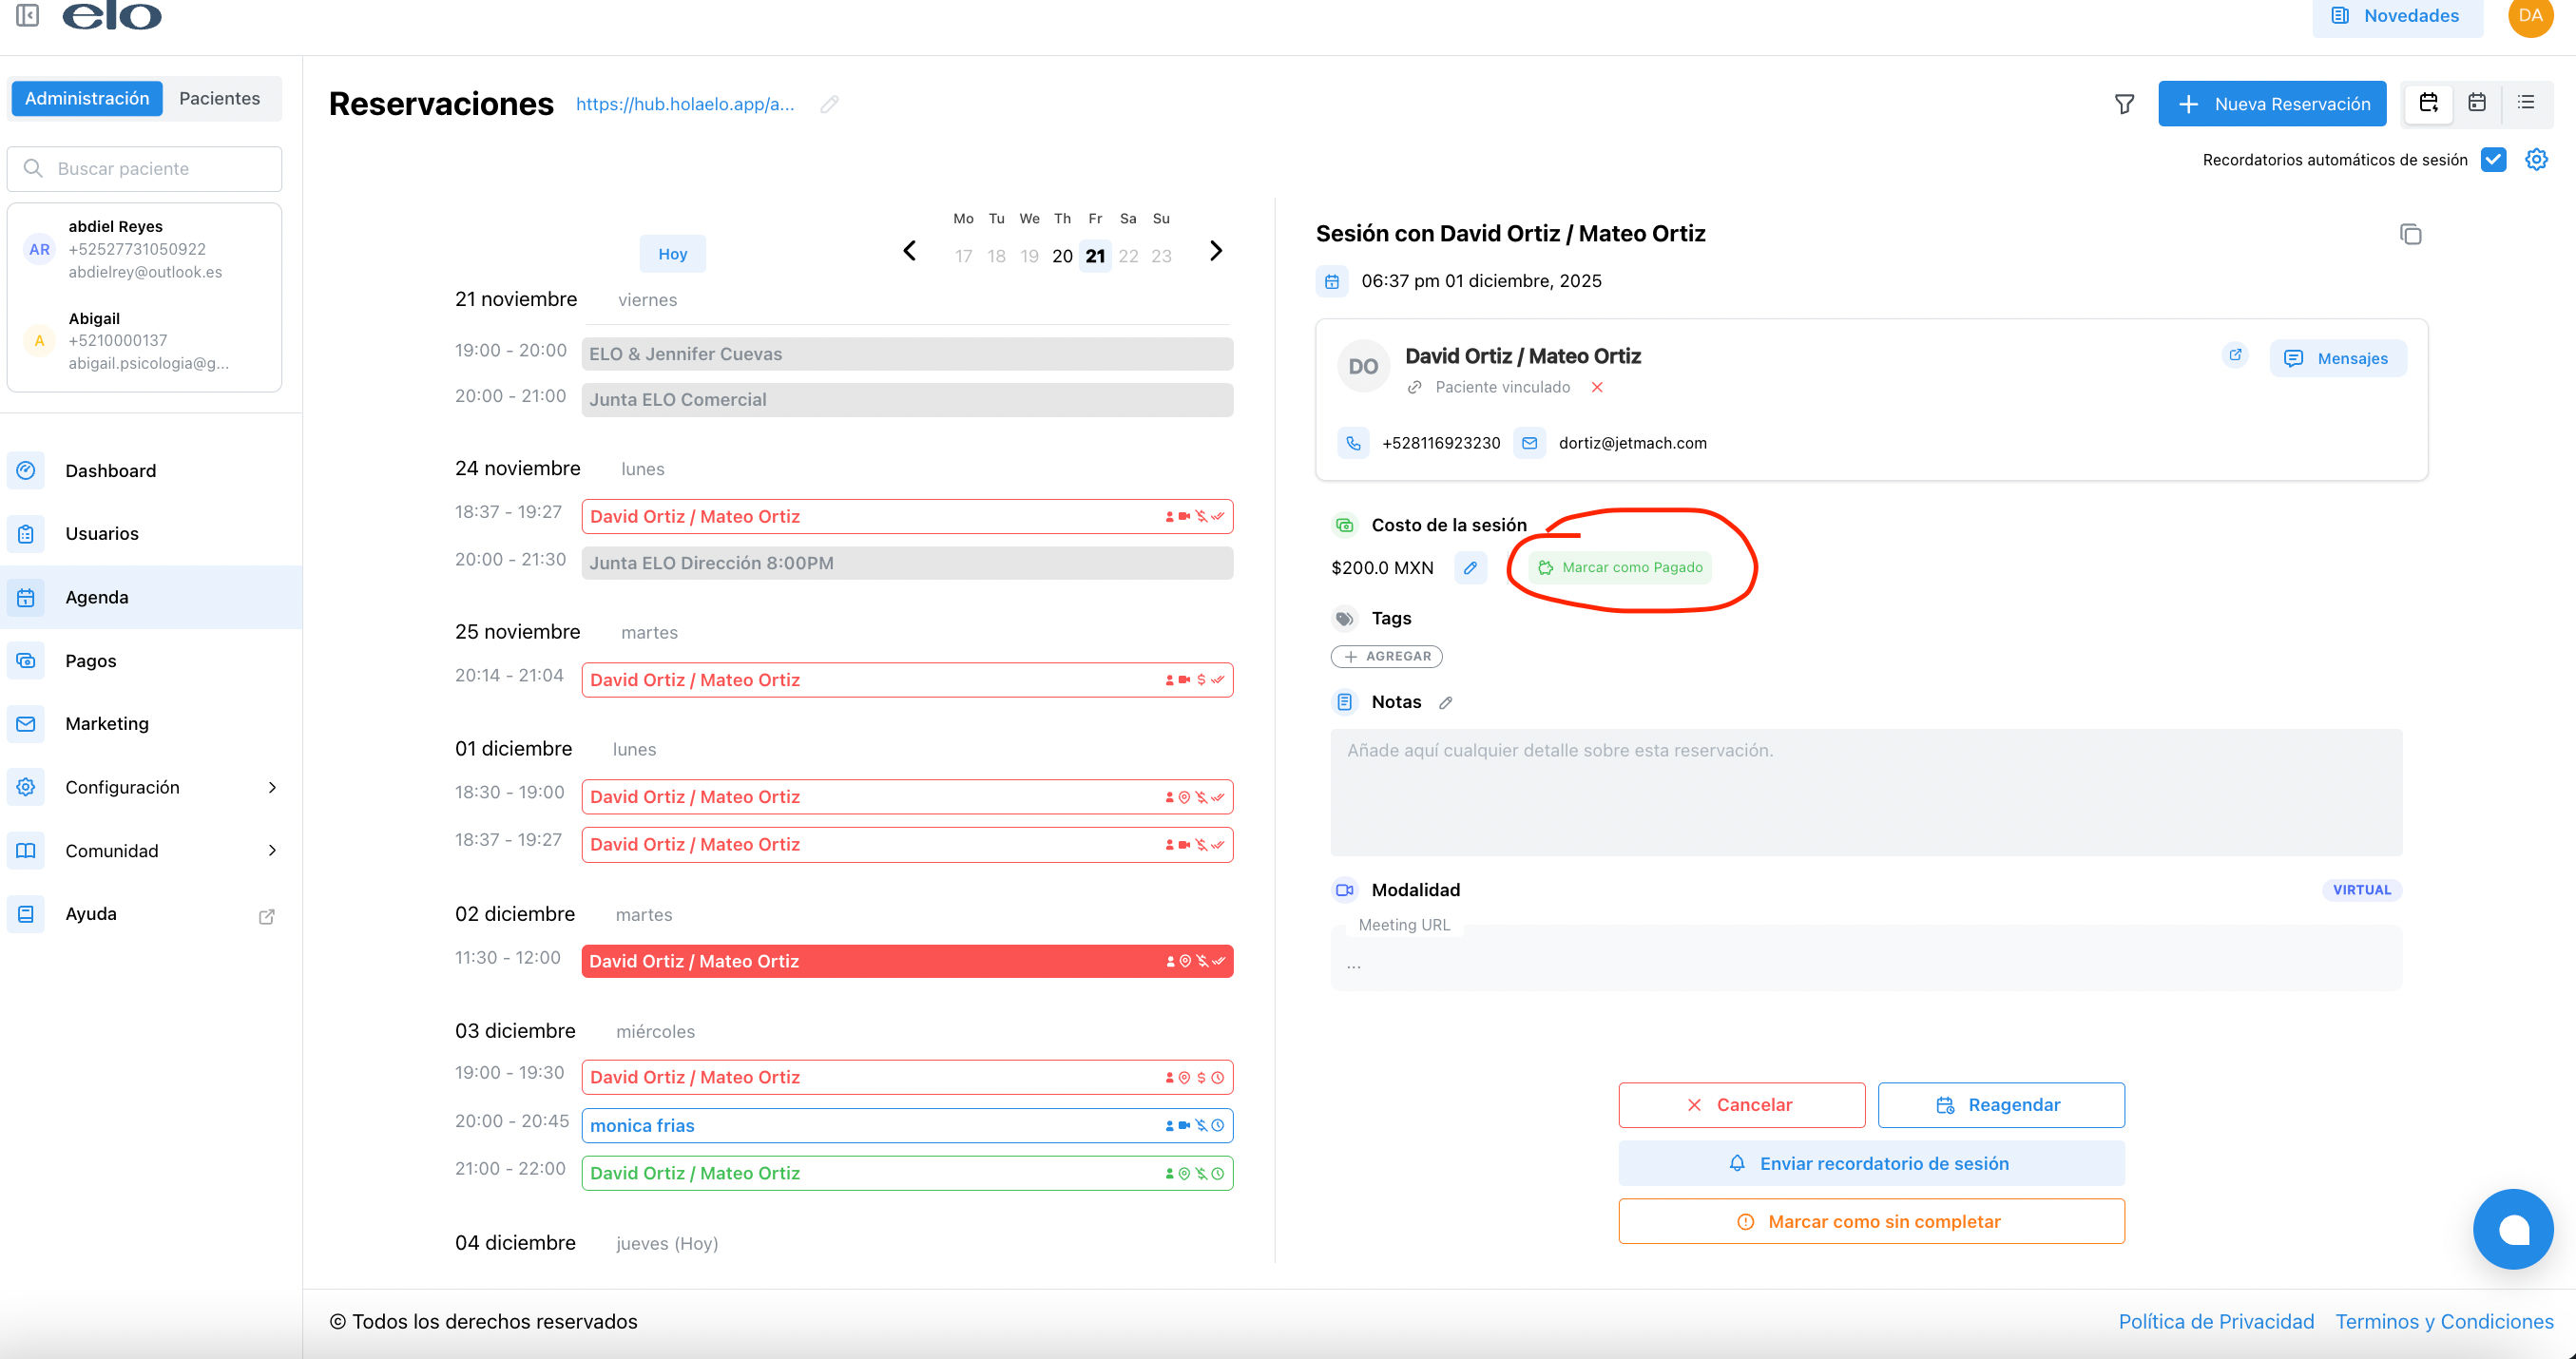Image resolution: width=2576 pixels, height=1359 pixels.
Task: Go to next week arrow
Action: pyautogui.click(x=1215, y=251)
